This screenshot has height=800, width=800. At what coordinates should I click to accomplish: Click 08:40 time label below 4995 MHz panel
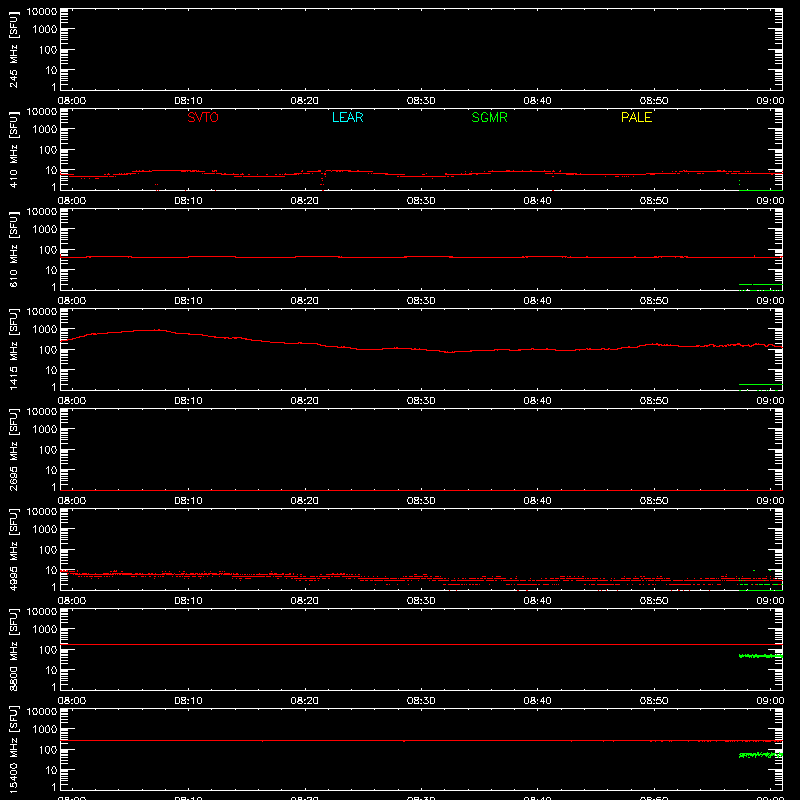(537, 601)
